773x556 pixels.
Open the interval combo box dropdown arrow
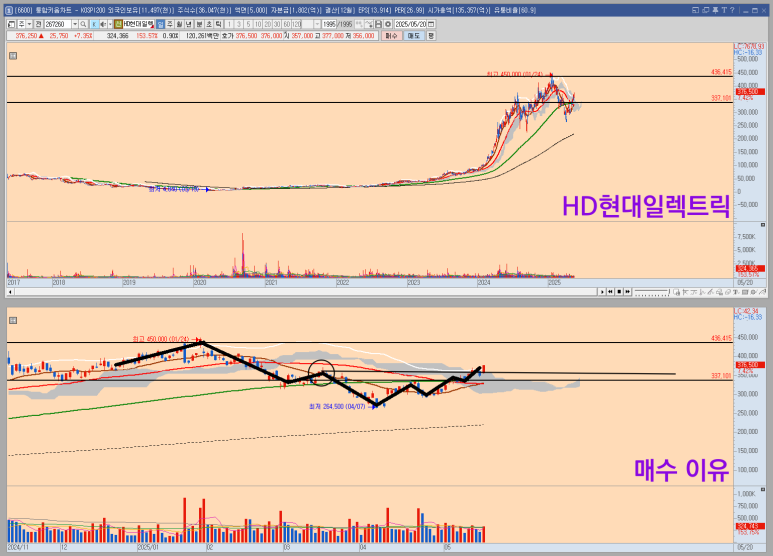(317, 24)
